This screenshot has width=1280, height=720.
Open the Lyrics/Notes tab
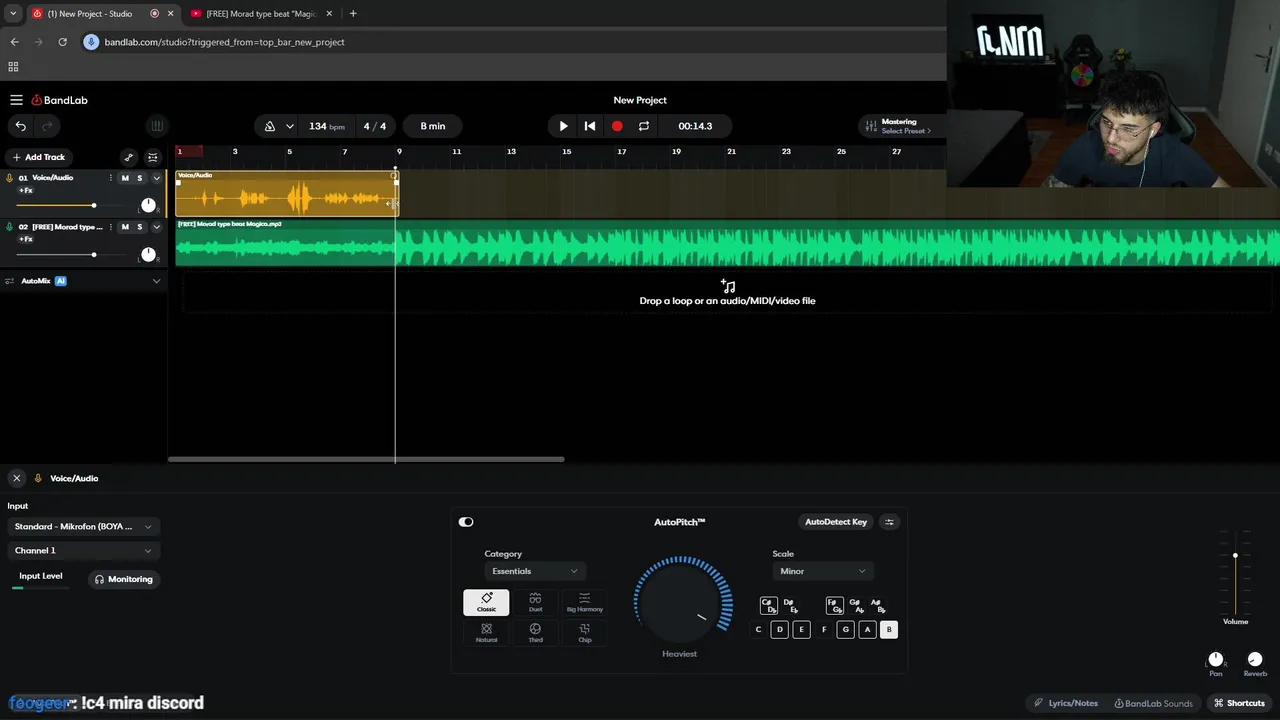tap(1066, 703)
